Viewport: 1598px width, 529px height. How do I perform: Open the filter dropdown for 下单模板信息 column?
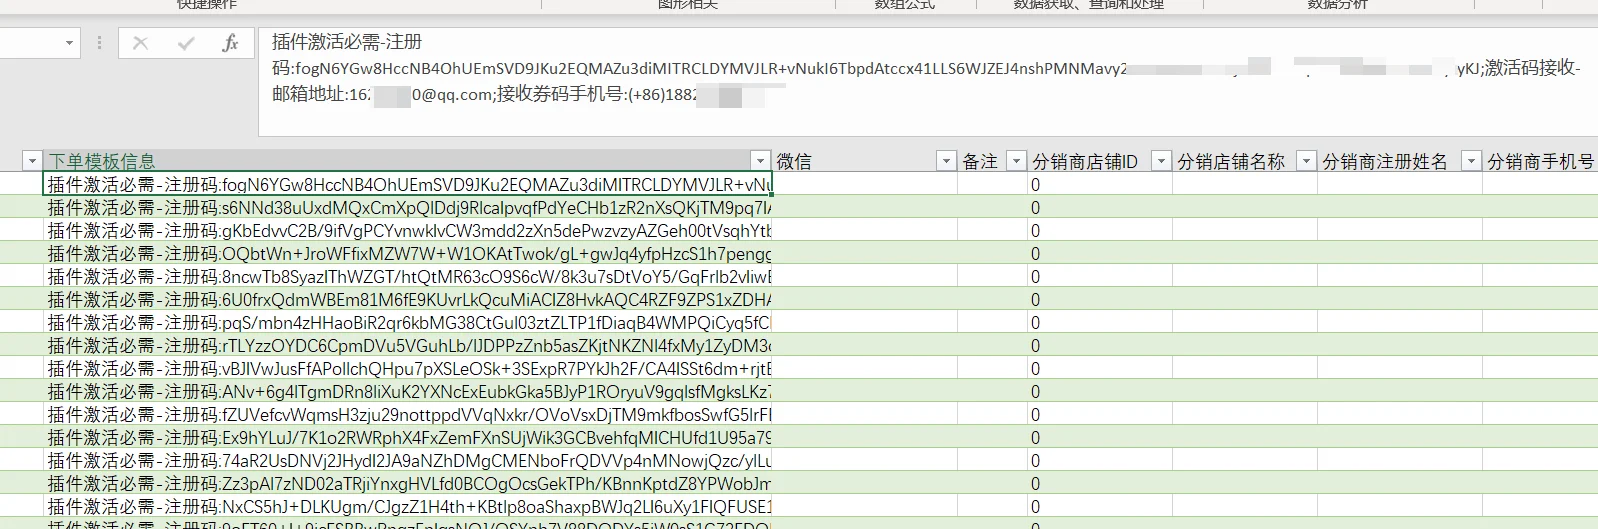click(760, 161)
